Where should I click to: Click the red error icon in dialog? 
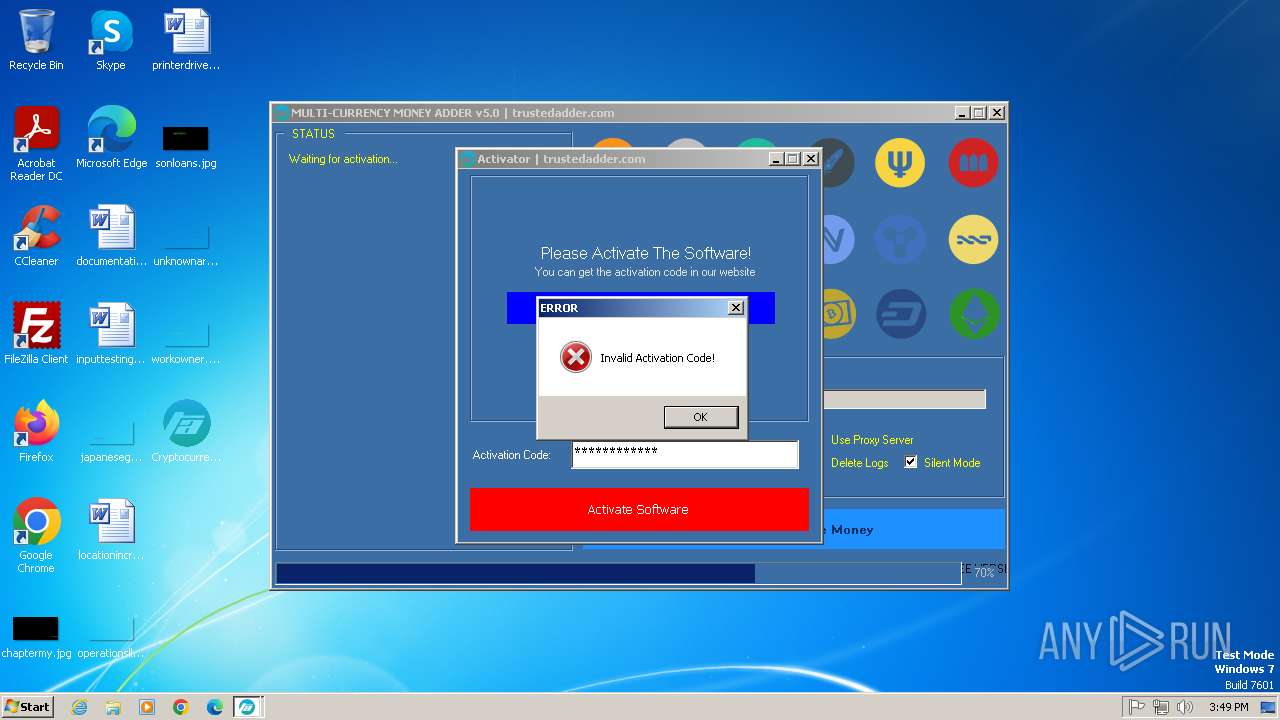[x=575, y=357]
